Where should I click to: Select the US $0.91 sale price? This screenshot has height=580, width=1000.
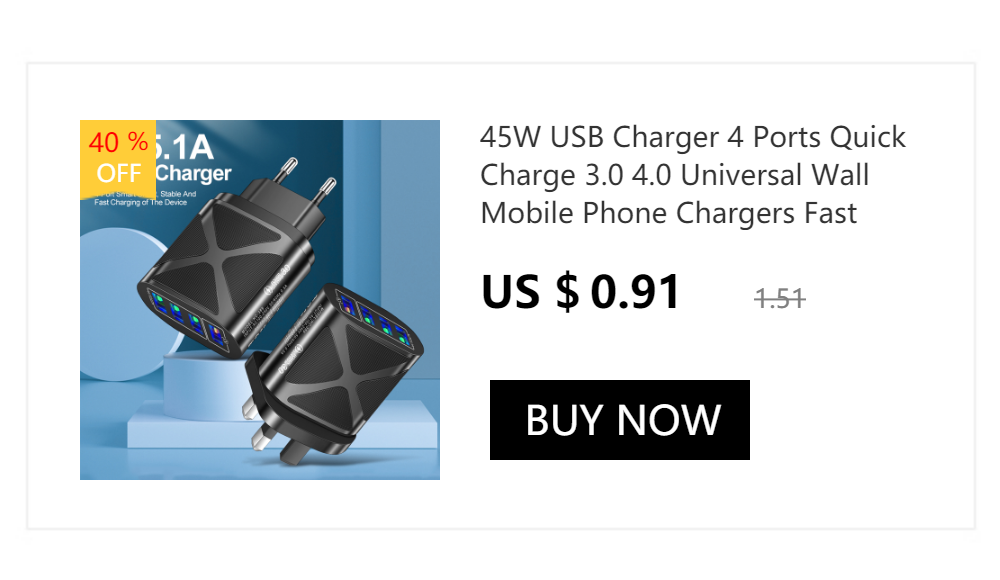click(x=580, y=292)
